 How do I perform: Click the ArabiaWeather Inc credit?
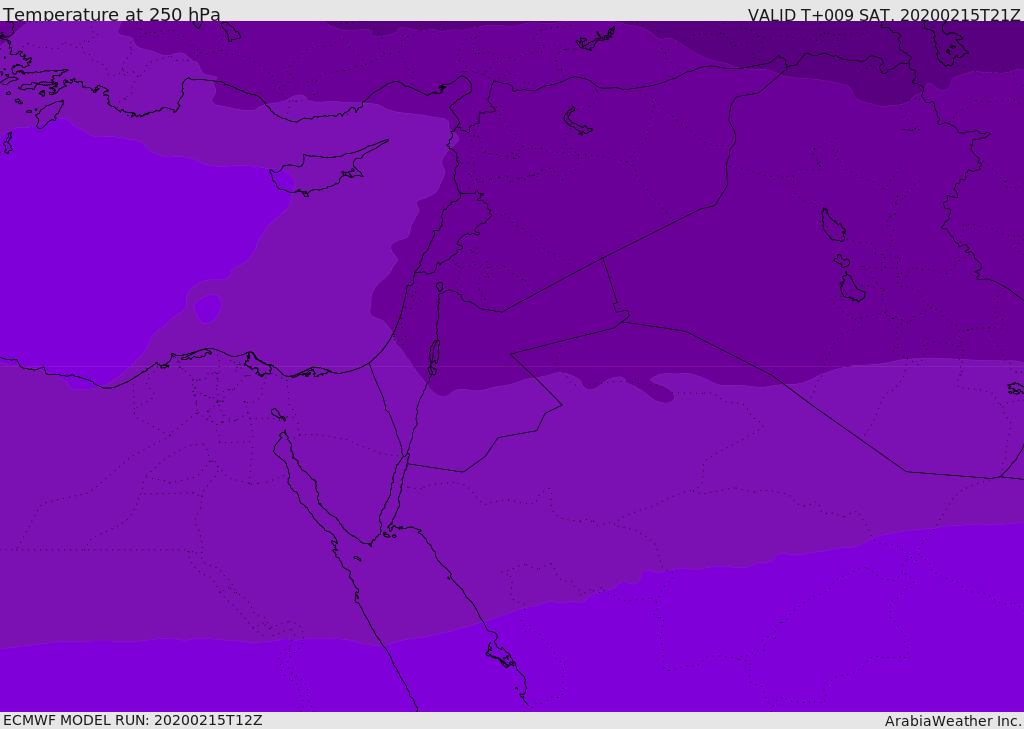952,721
